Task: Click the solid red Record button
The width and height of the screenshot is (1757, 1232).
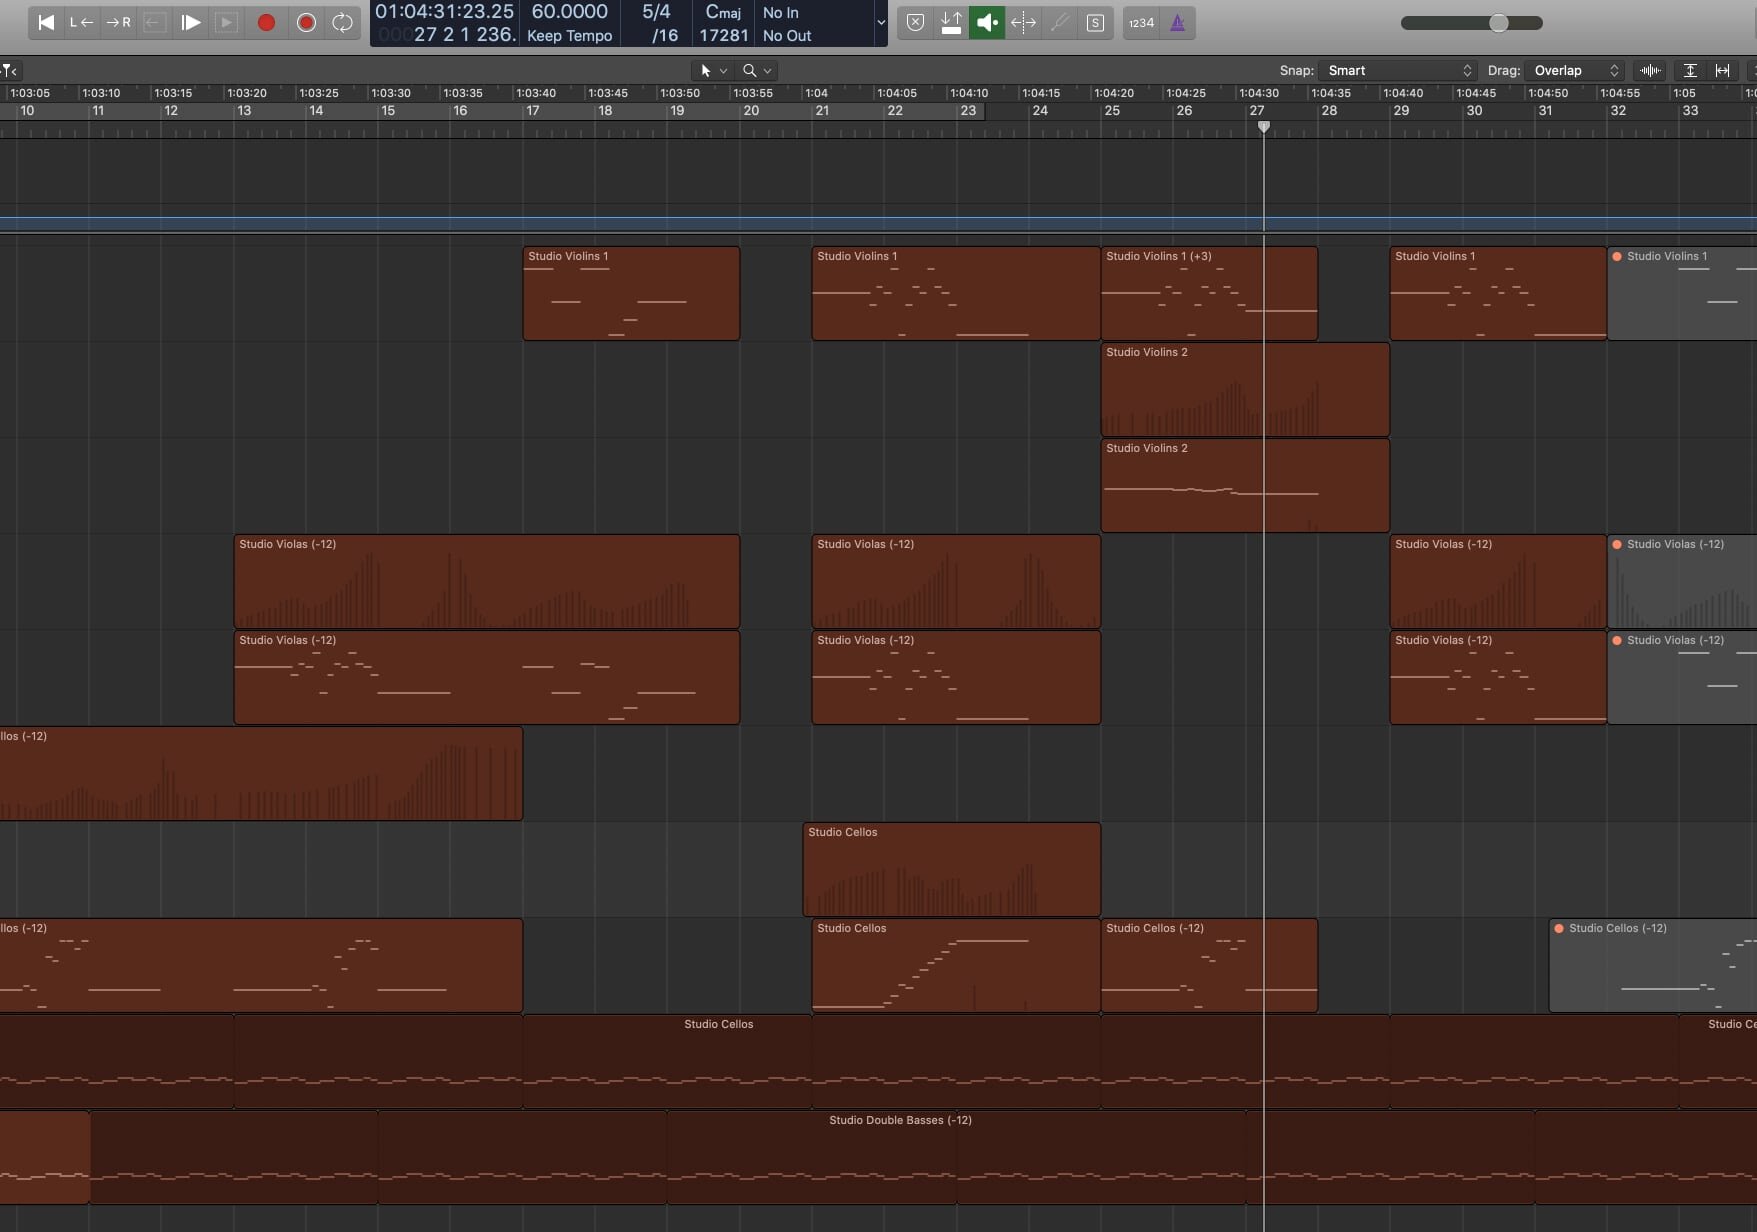Action: pos(266,22)
